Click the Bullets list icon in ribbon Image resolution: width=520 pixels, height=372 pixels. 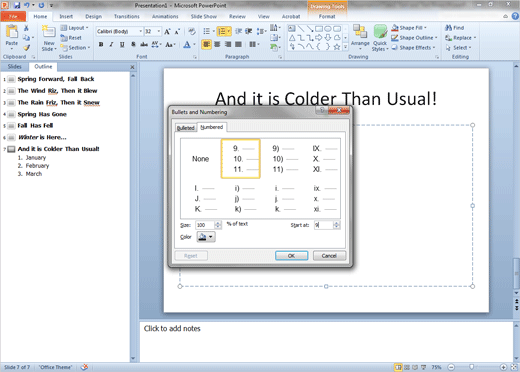(207, 31)
